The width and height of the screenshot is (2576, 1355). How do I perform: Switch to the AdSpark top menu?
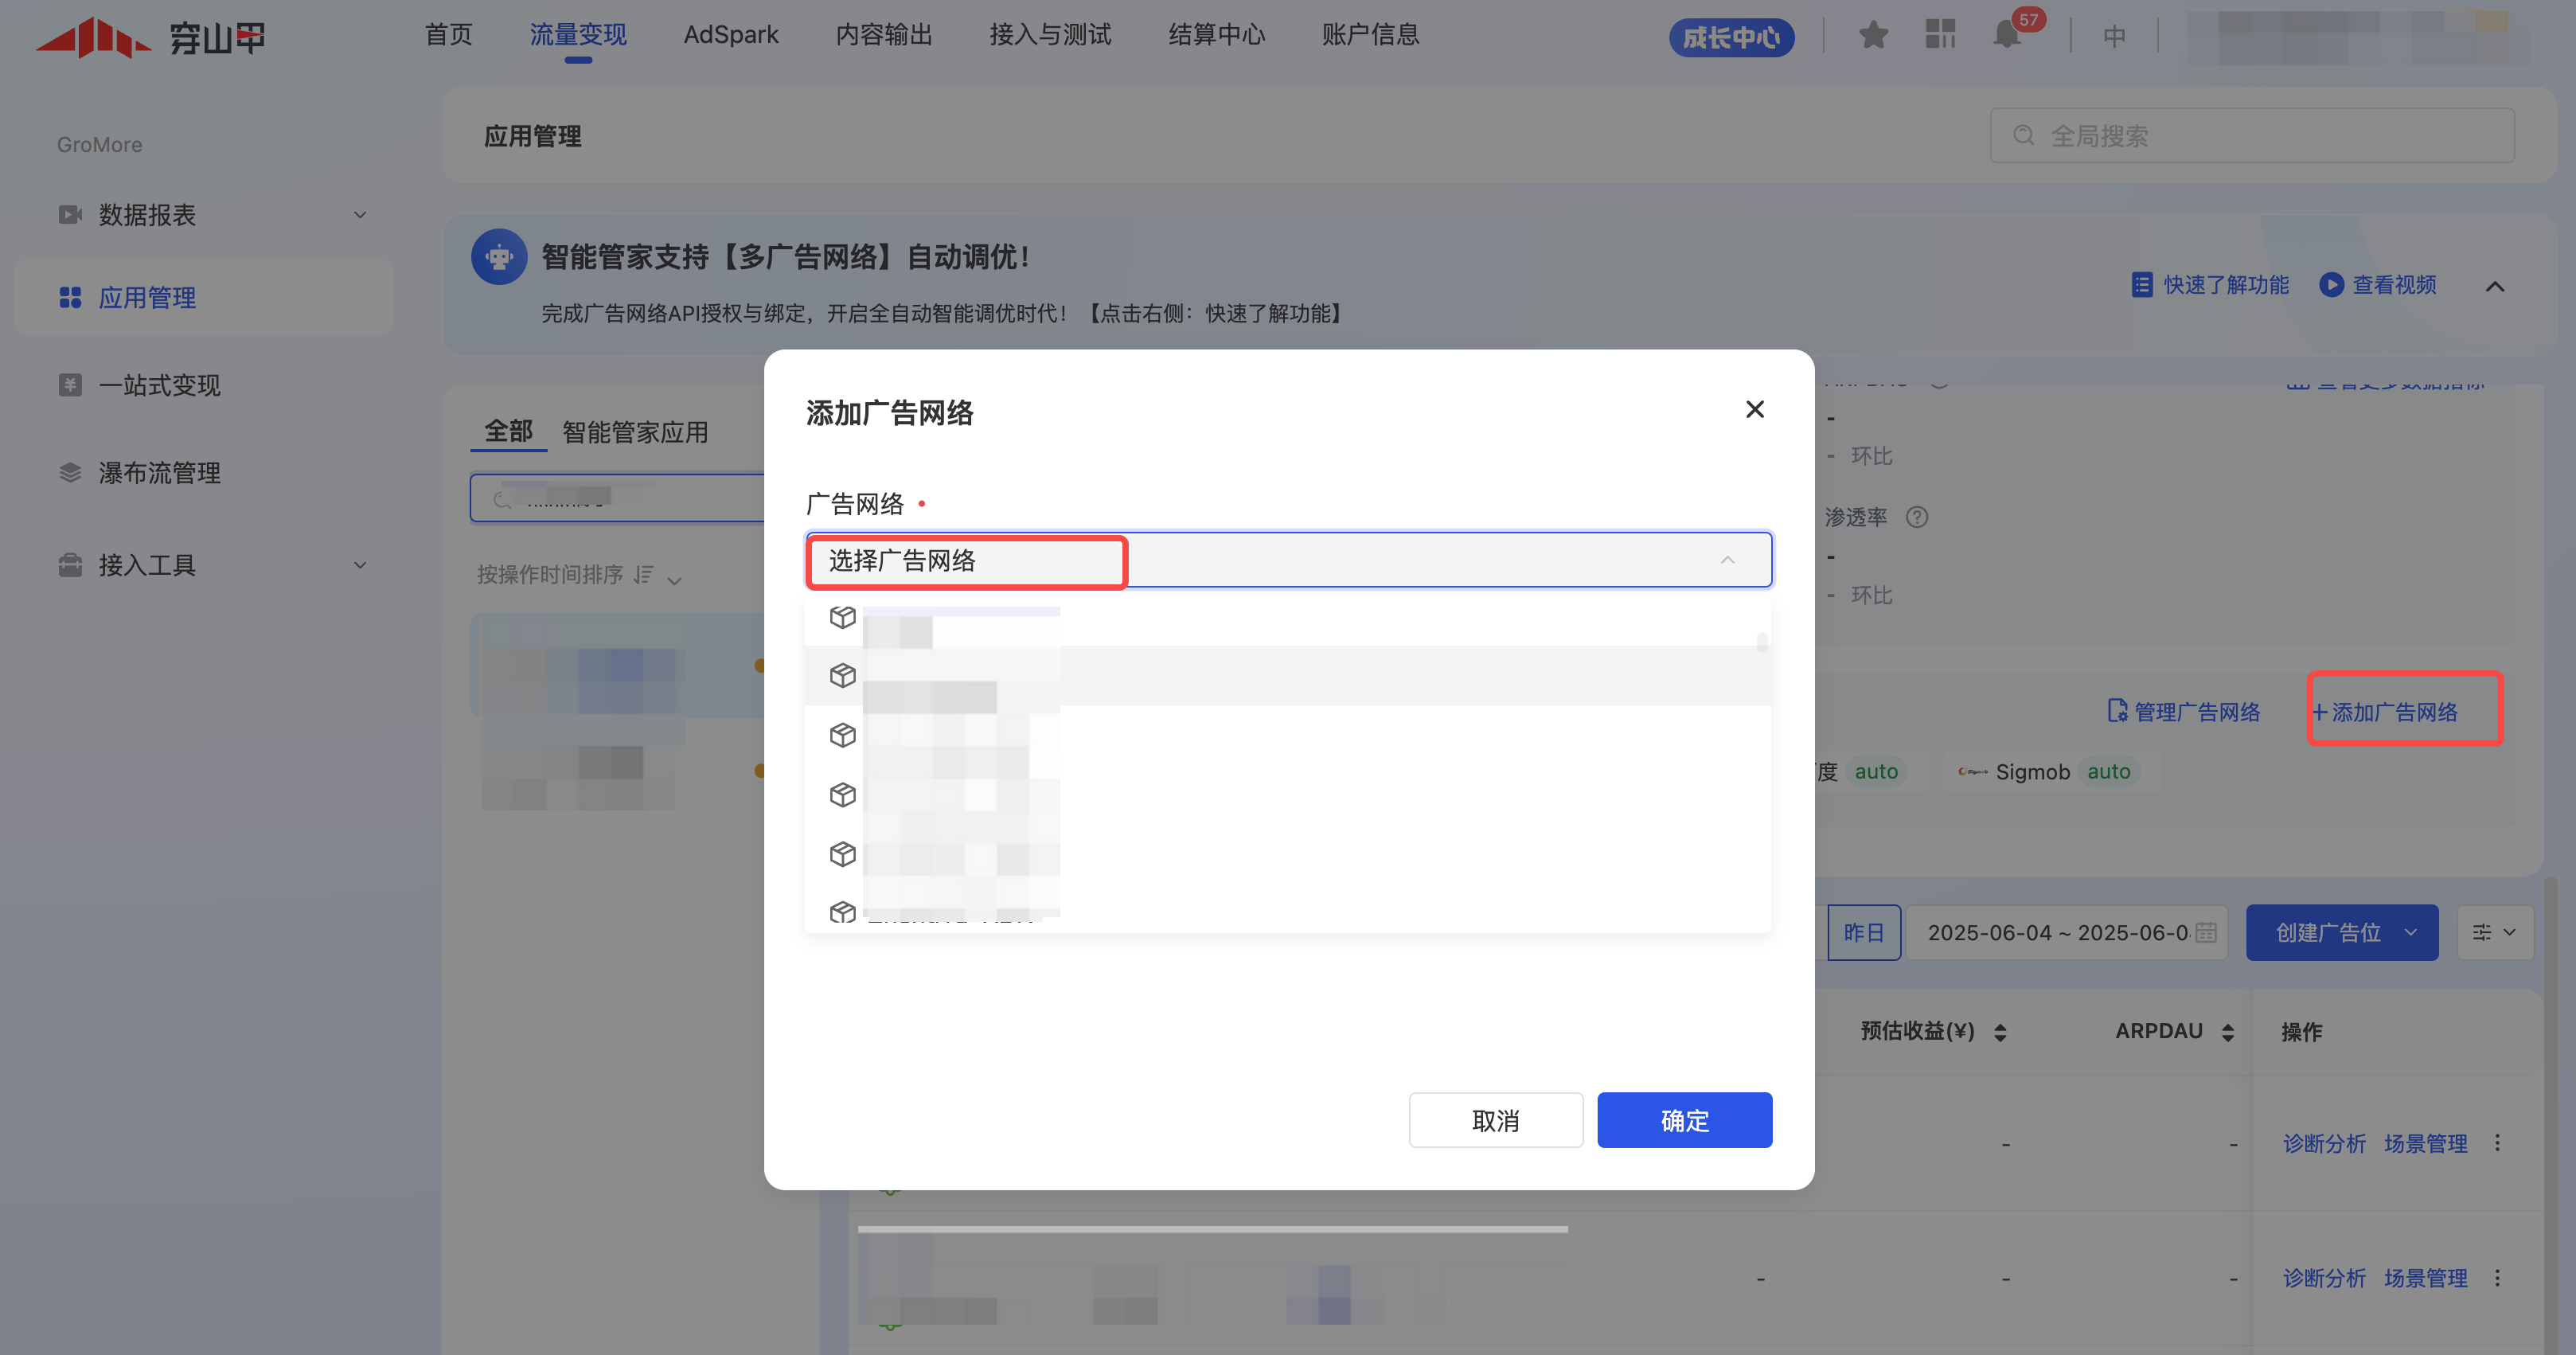pos(730,35)
